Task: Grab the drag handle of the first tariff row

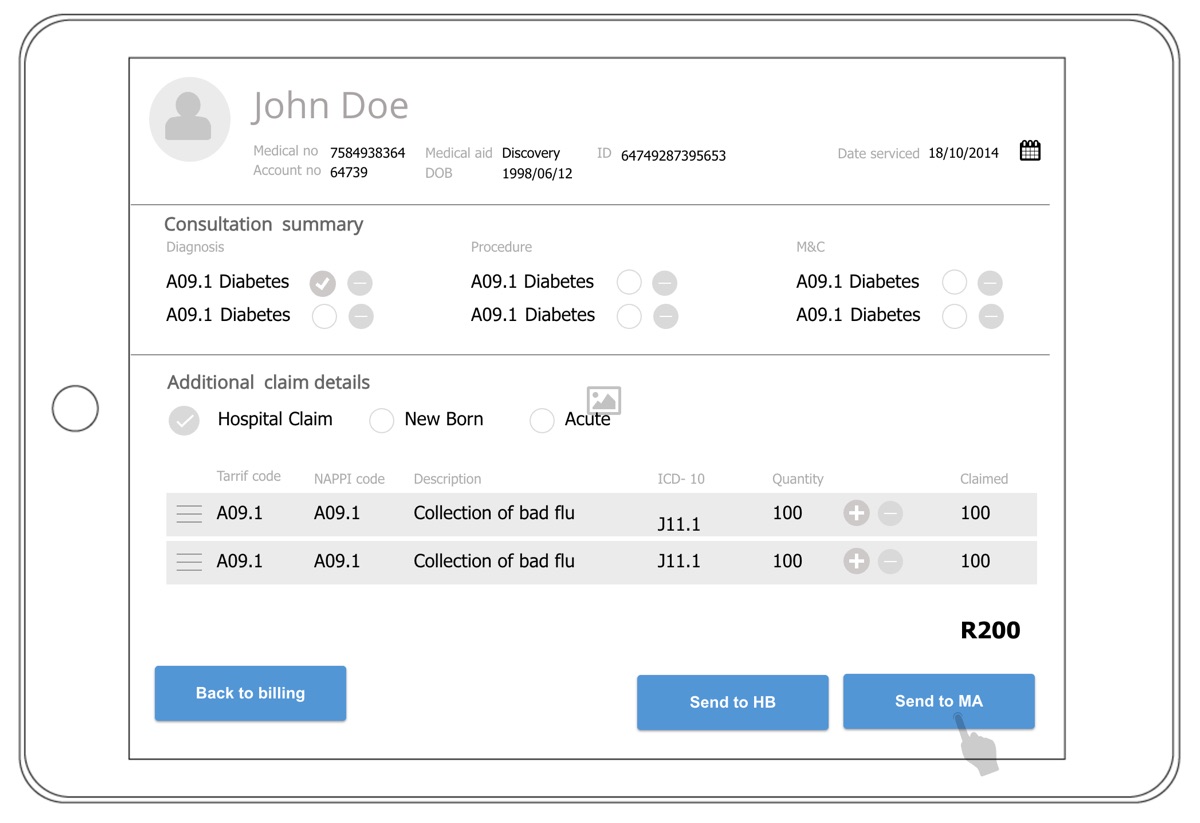Action: pos(189,514)
